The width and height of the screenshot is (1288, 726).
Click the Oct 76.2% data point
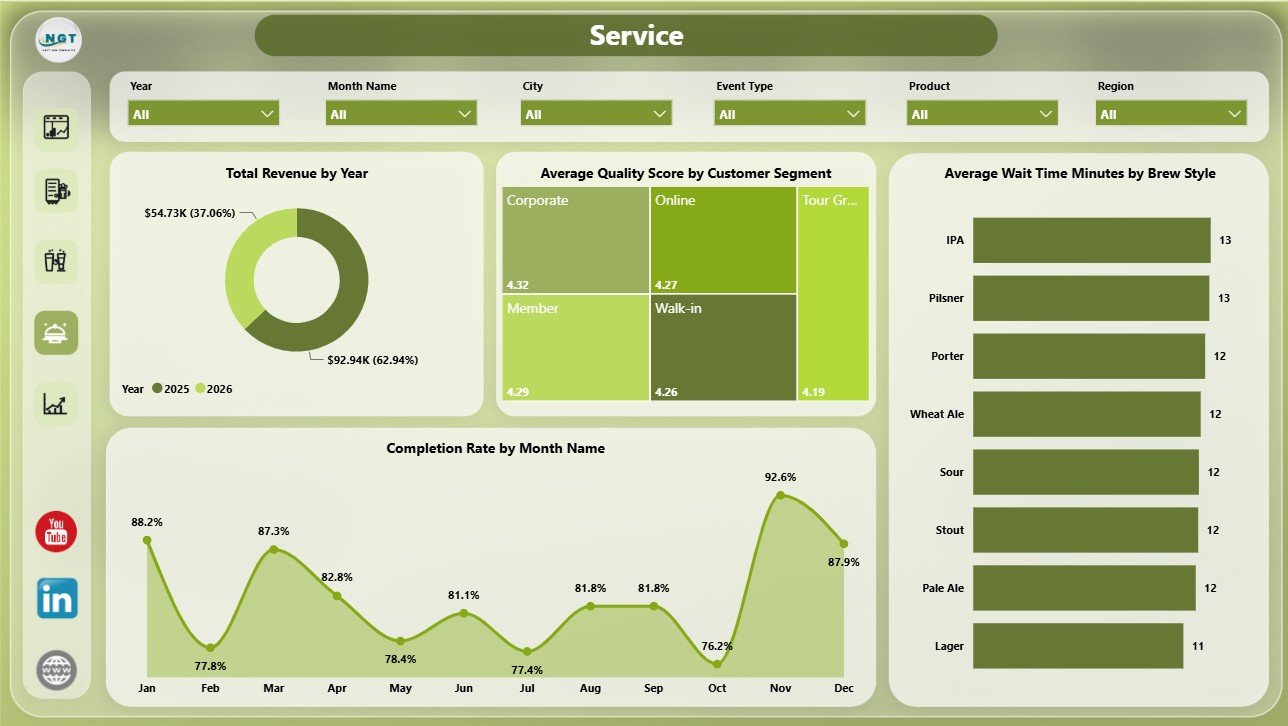click(718, 663)
